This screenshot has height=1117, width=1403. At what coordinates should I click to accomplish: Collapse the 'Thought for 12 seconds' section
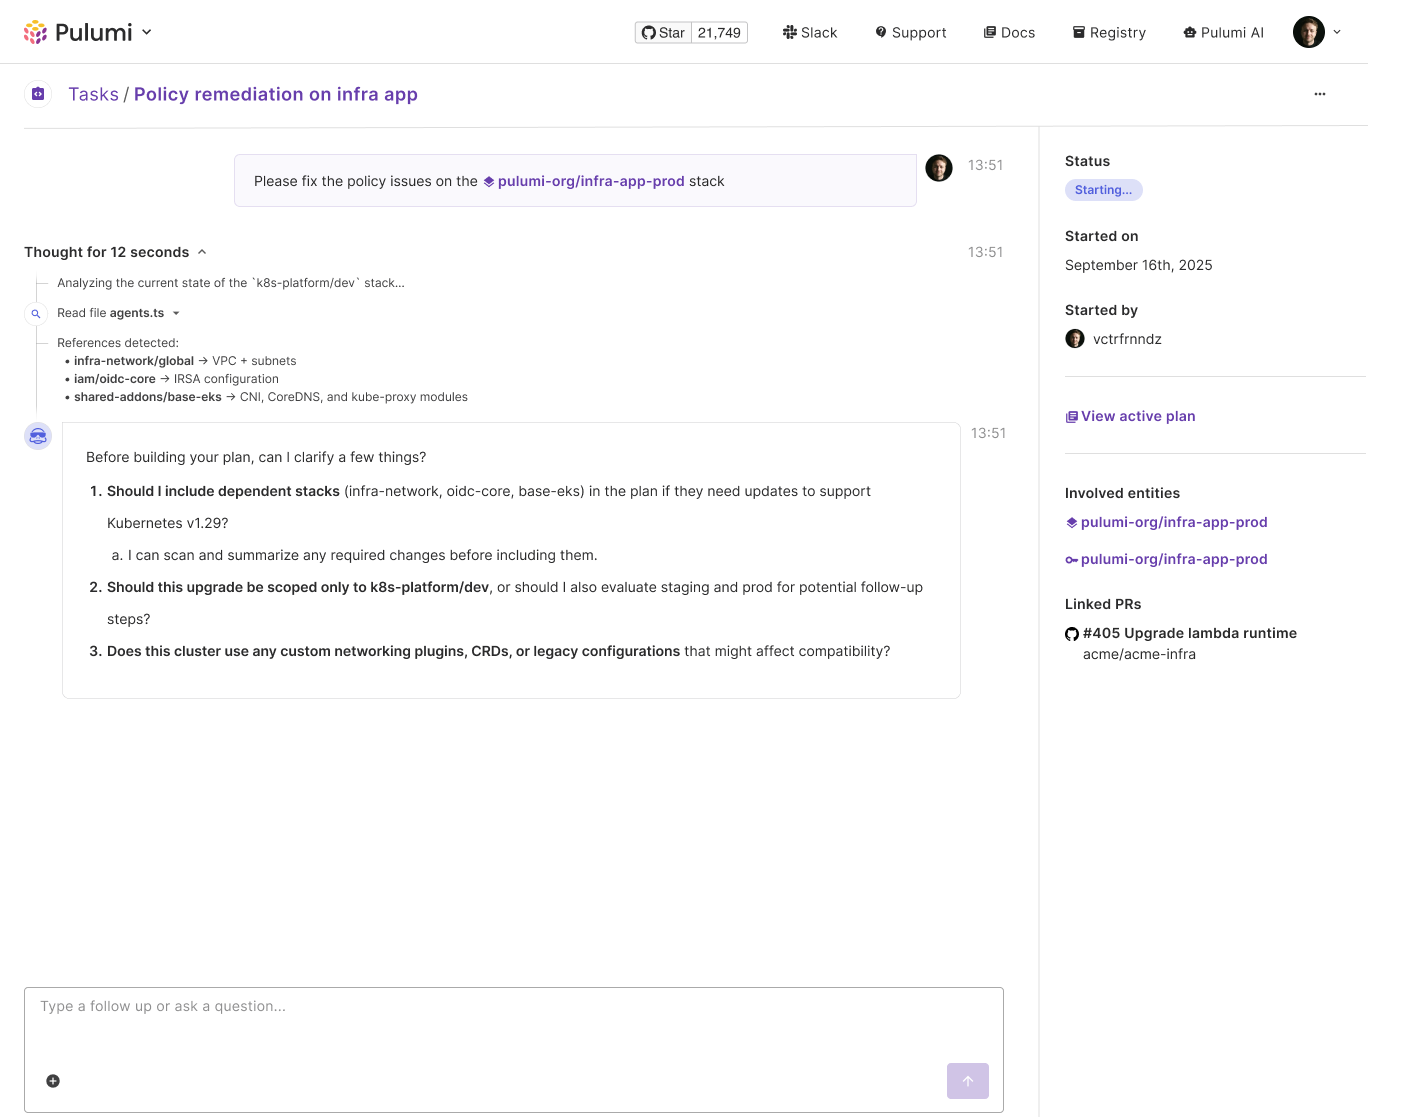click(x=202, y=252)
